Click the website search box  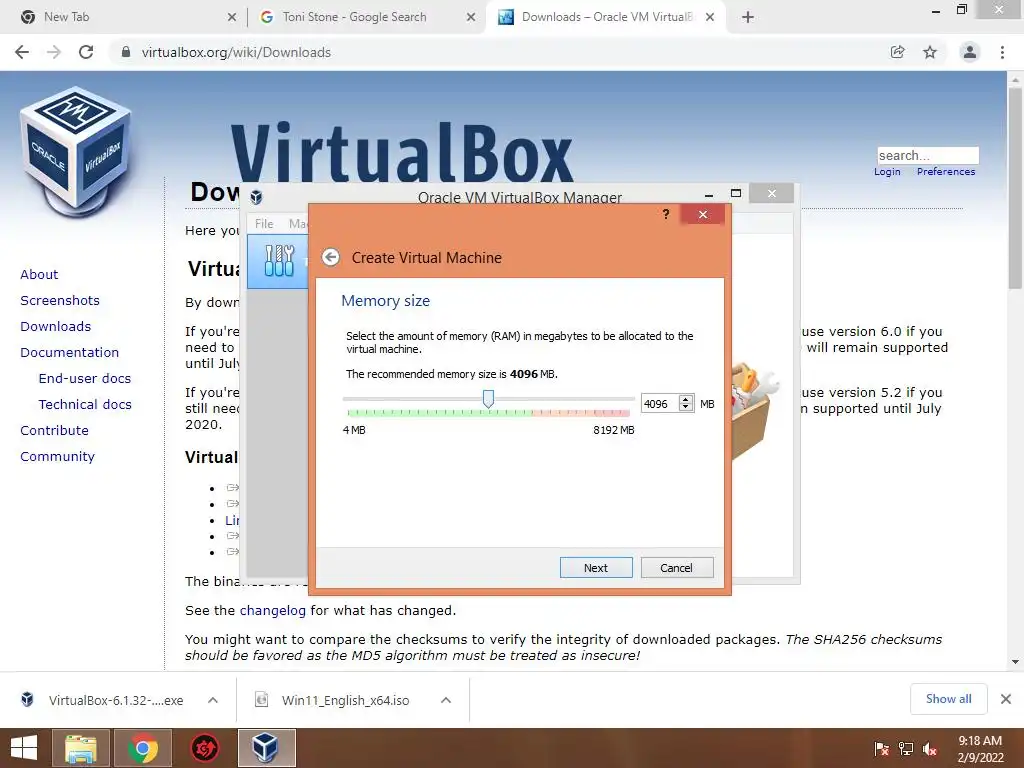pos(928,155)
